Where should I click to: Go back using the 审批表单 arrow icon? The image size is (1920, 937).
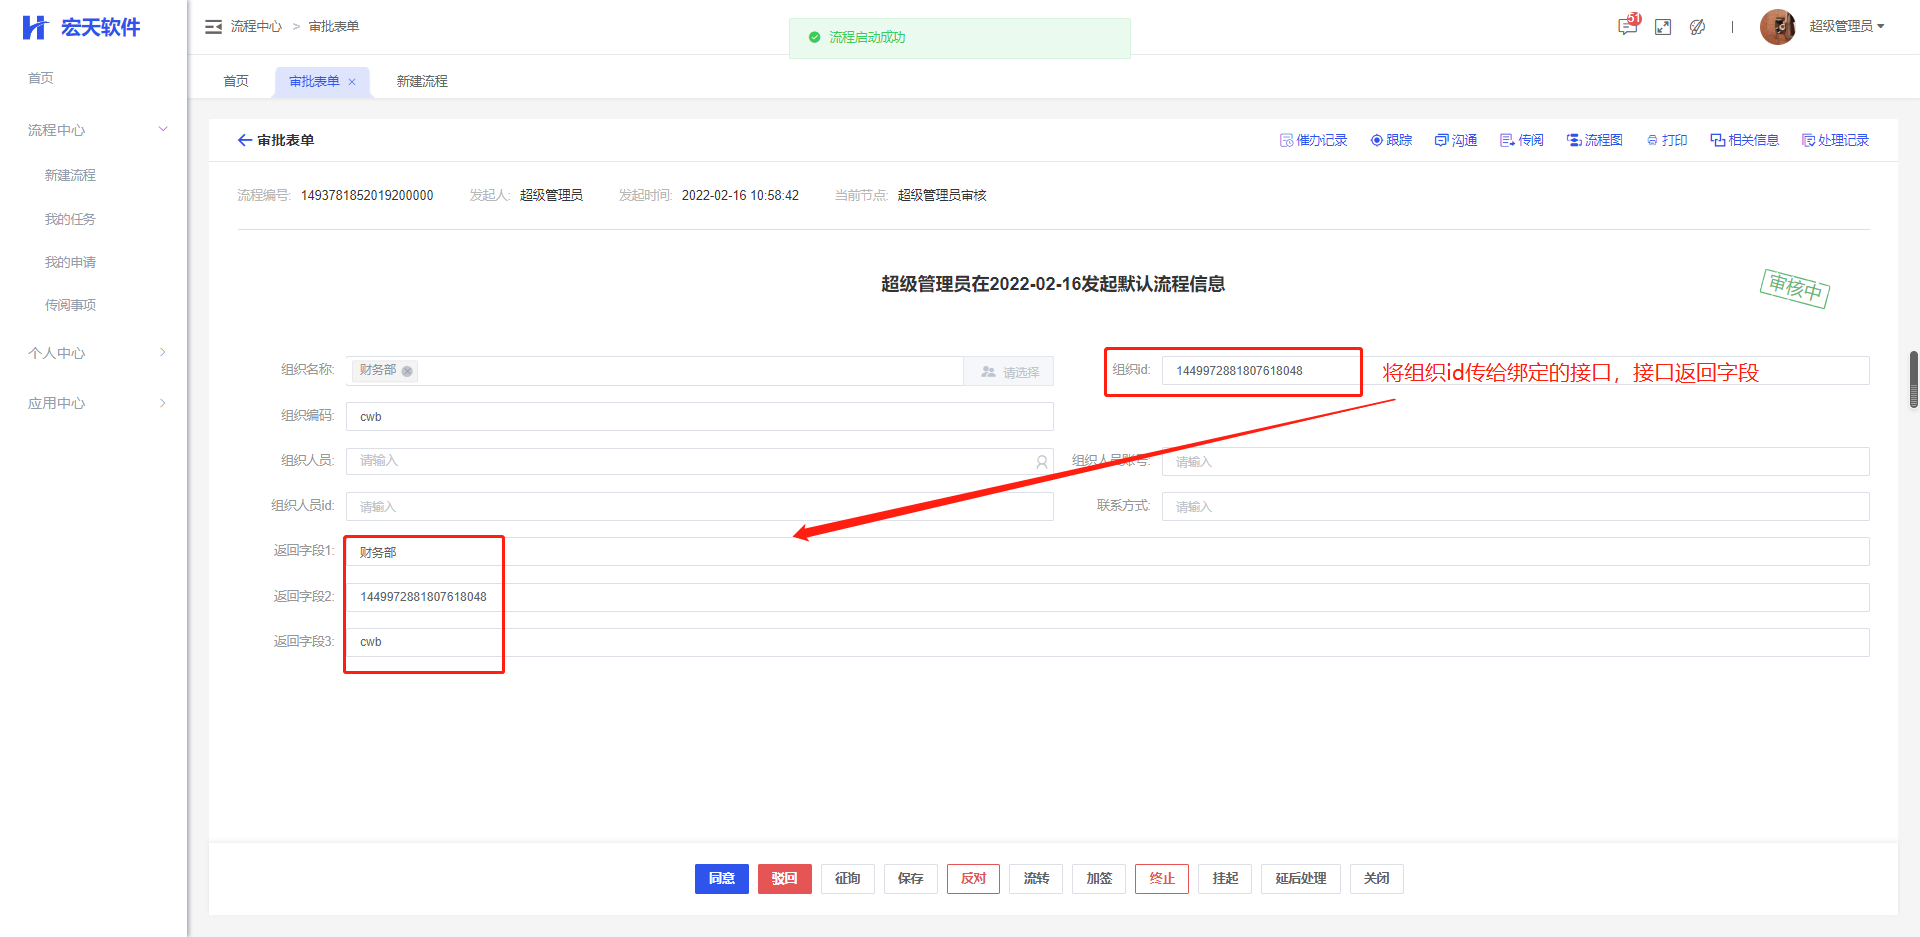(x=244, y=141)
